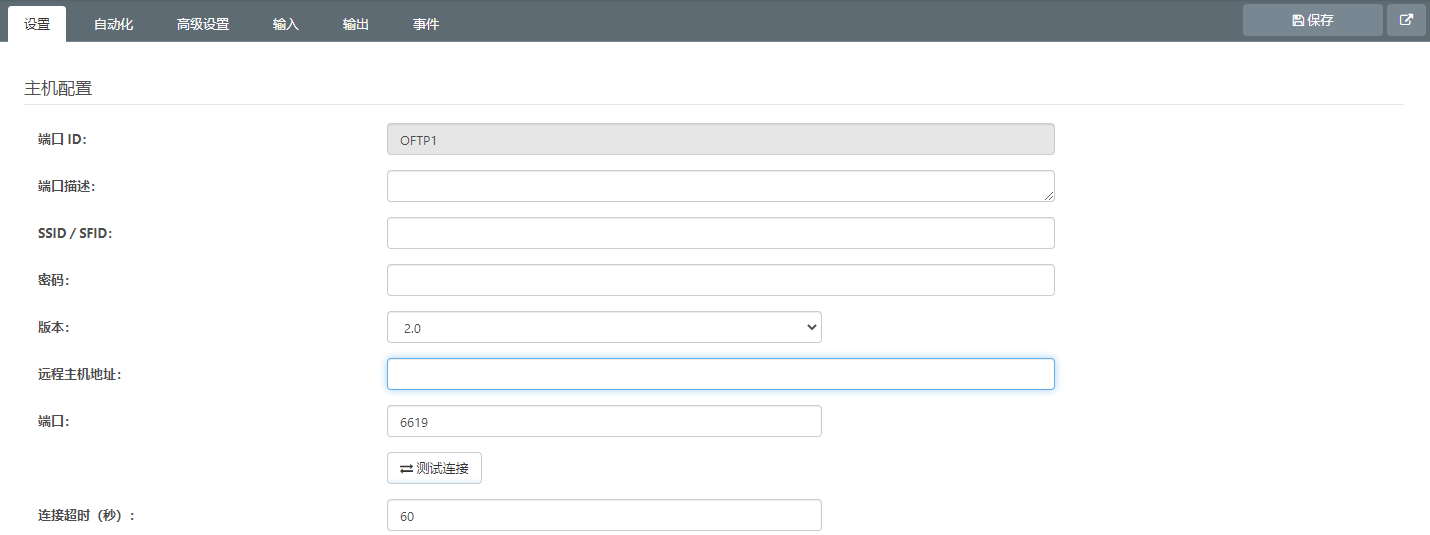
Task: Click the 远程主机地址 field label
Action: [79, 374]
